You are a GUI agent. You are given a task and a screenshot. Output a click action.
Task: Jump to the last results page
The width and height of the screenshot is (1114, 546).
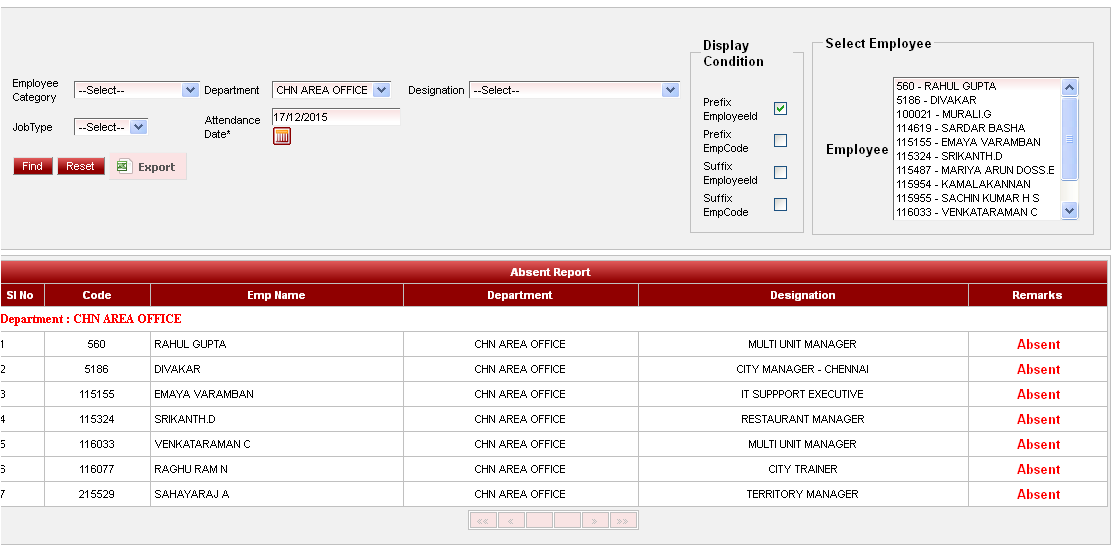tap(623, 521)
